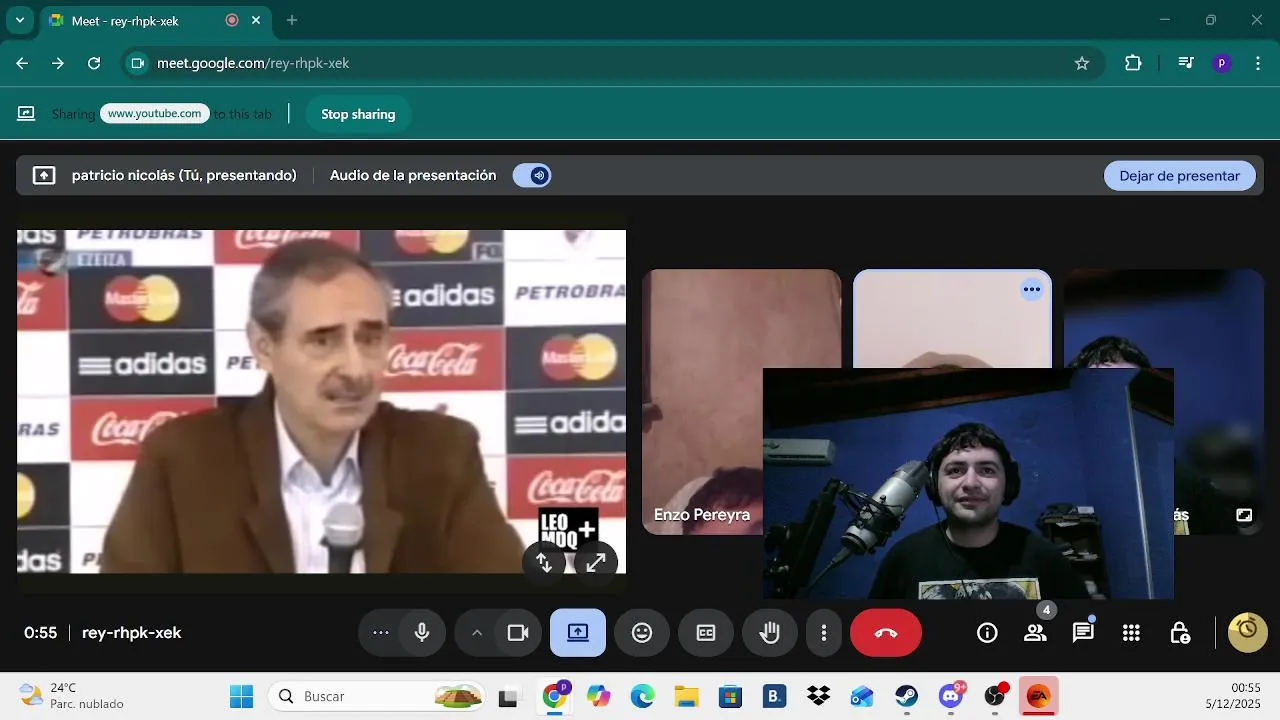Open meeting details info icon
This screenshot has width=1280, height=720.
coord(987,633)
